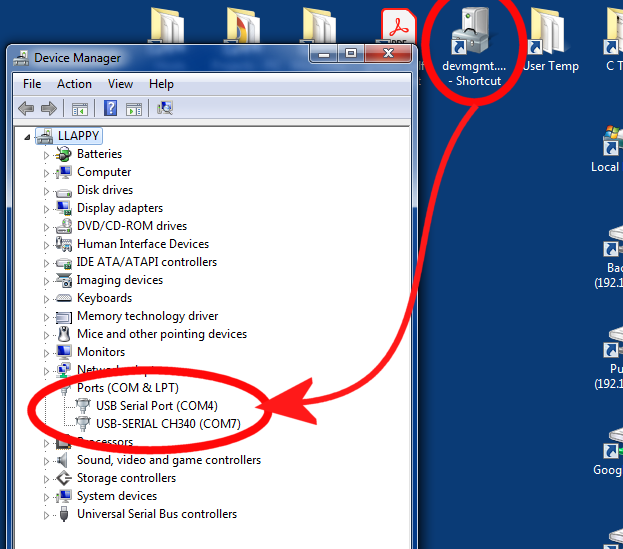The width and height of the screenshot is (623, 549).
Task: Collapse the LLAPPY root node
Action: pyautogui.click(x=27, y=136)
